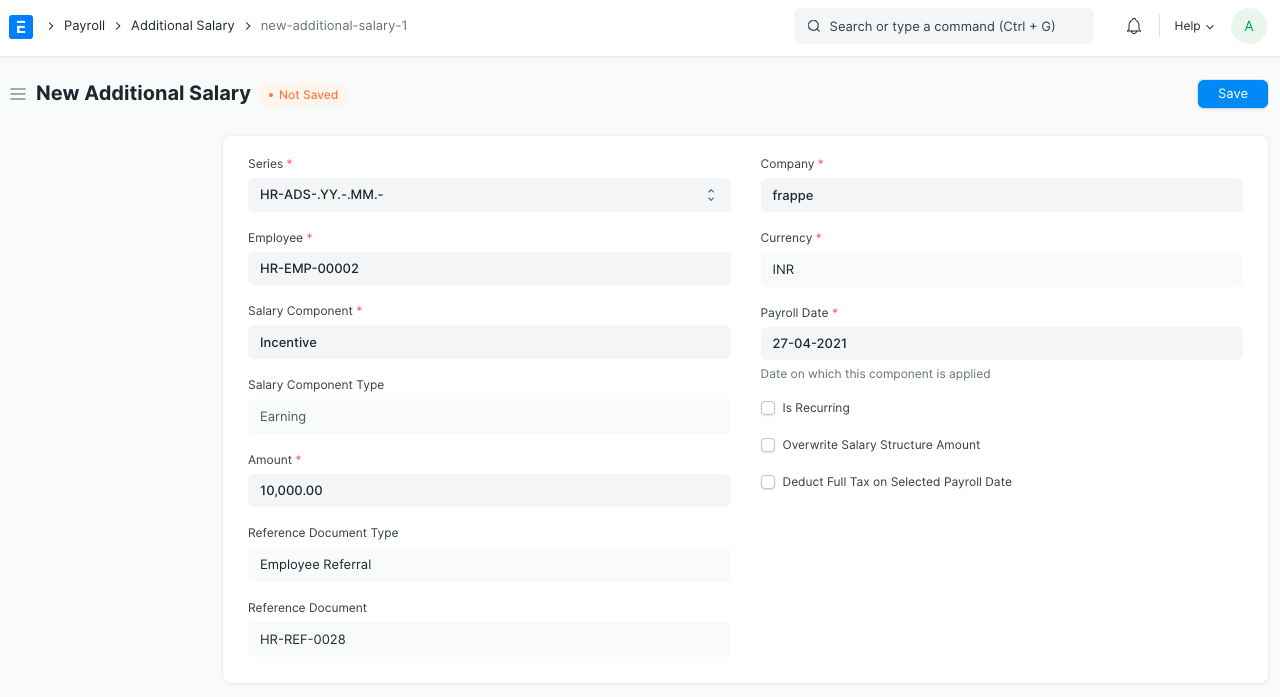
Task: Open the sidebar with the hamburger icon
Action: pyautogui.click(x=18, y=93)
